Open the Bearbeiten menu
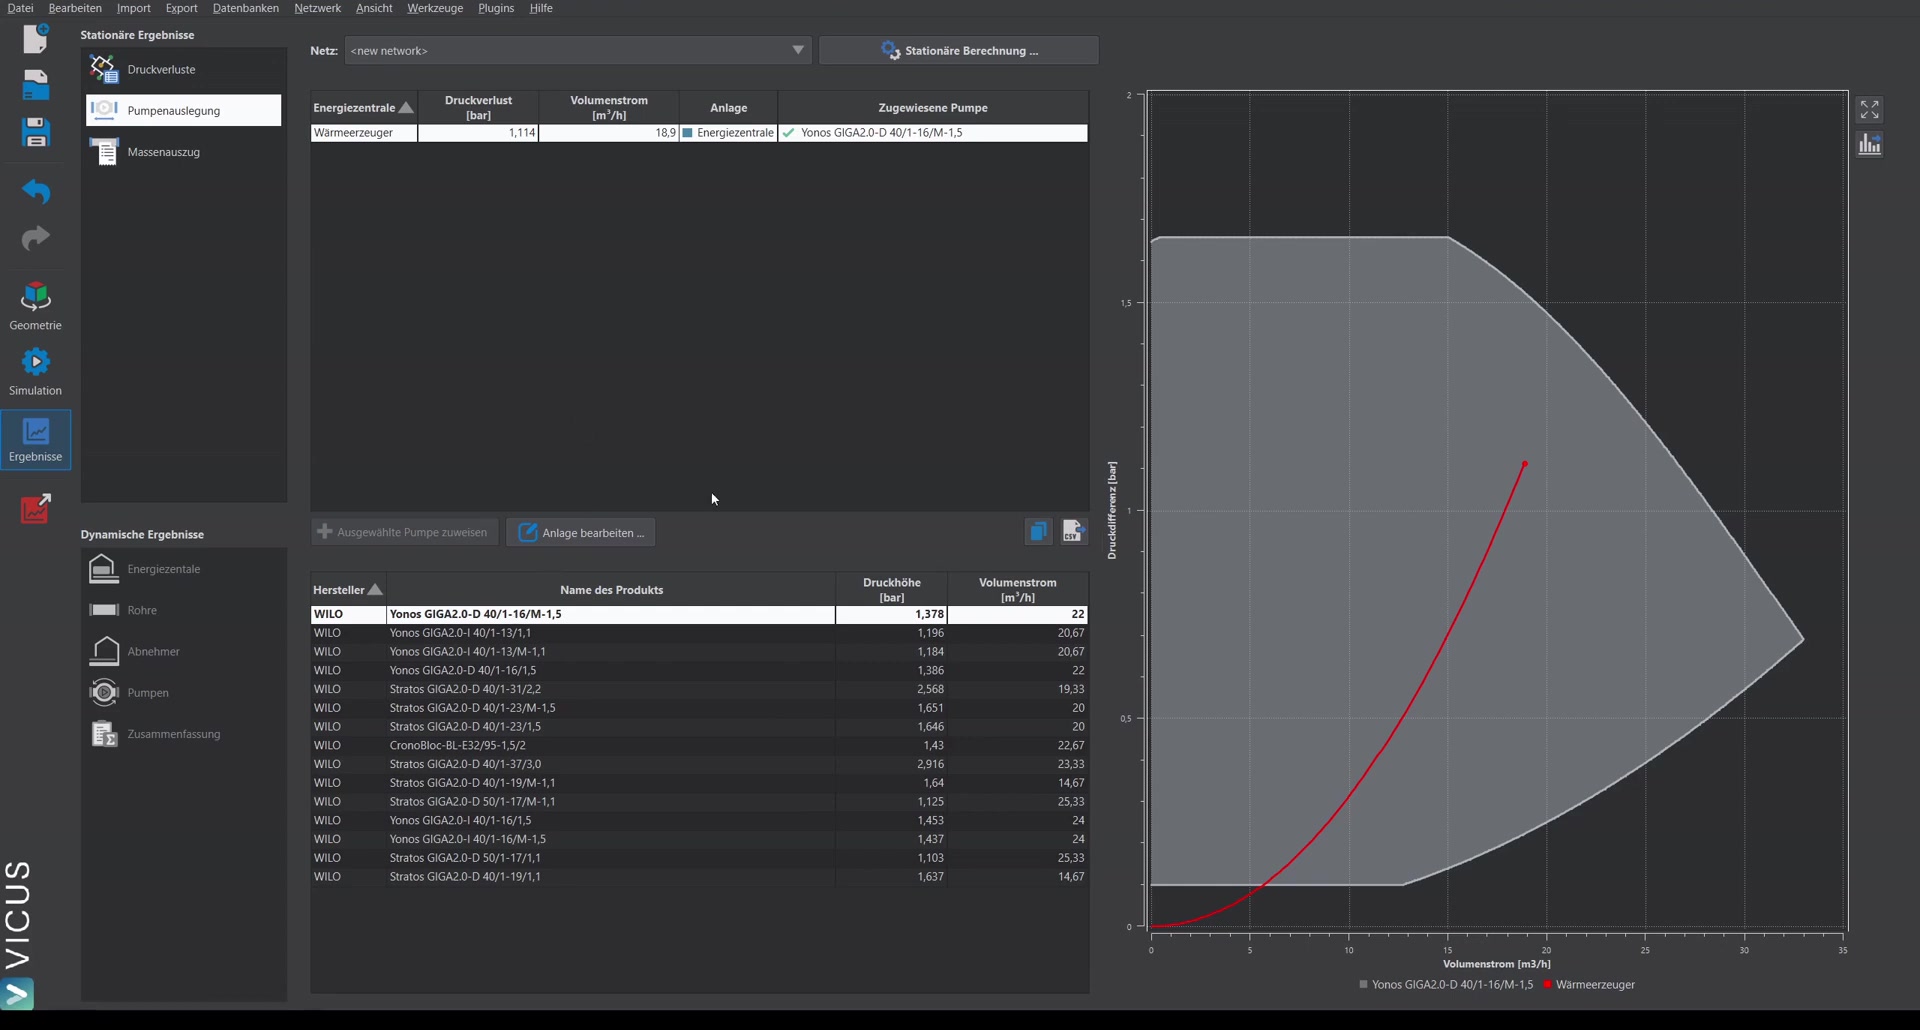This screenshot has height=1030, width=1920. (x=75, y=8)
